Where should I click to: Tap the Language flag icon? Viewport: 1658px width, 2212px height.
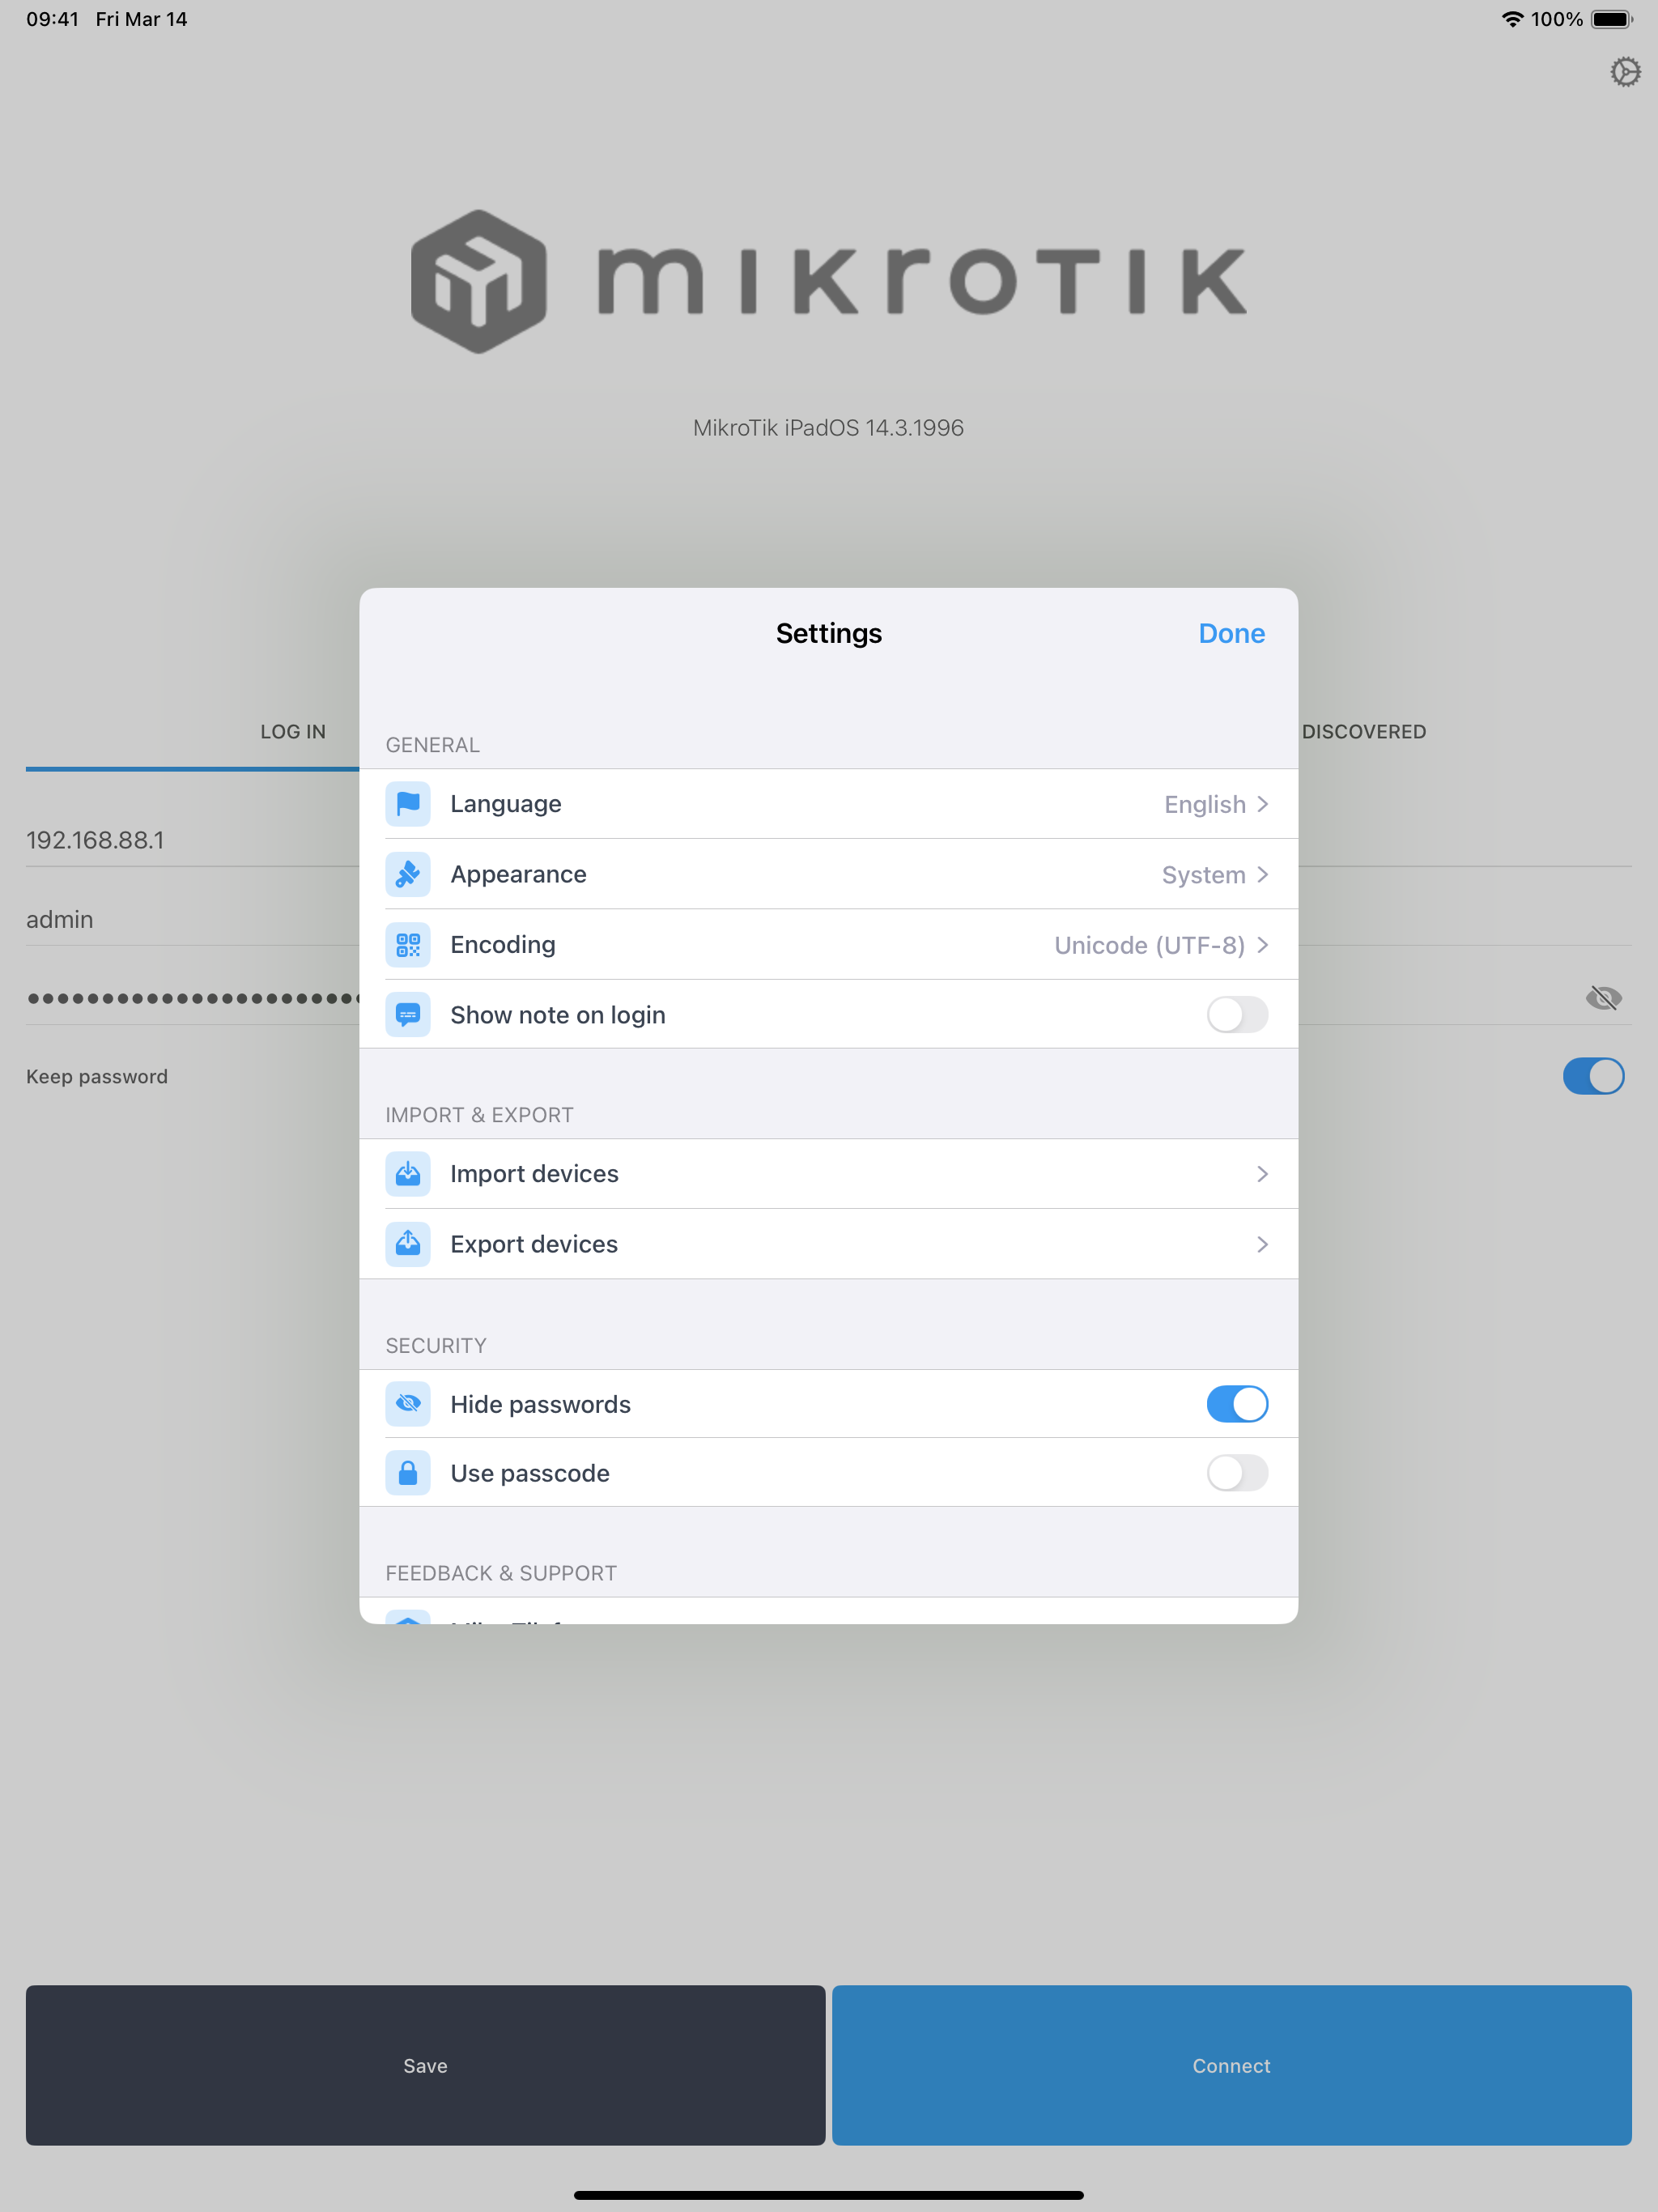point(408,804)
